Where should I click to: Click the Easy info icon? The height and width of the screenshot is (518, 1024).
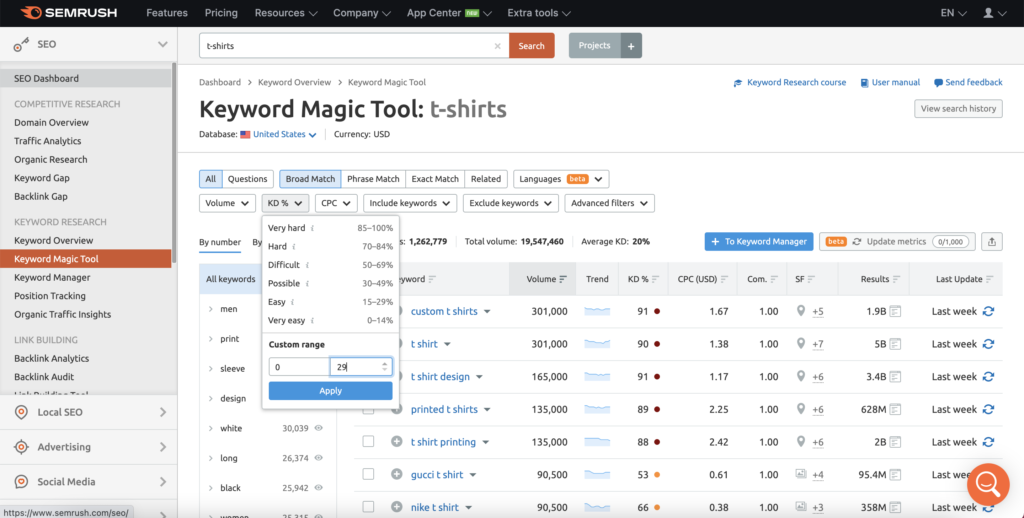[x=293, y=302]
